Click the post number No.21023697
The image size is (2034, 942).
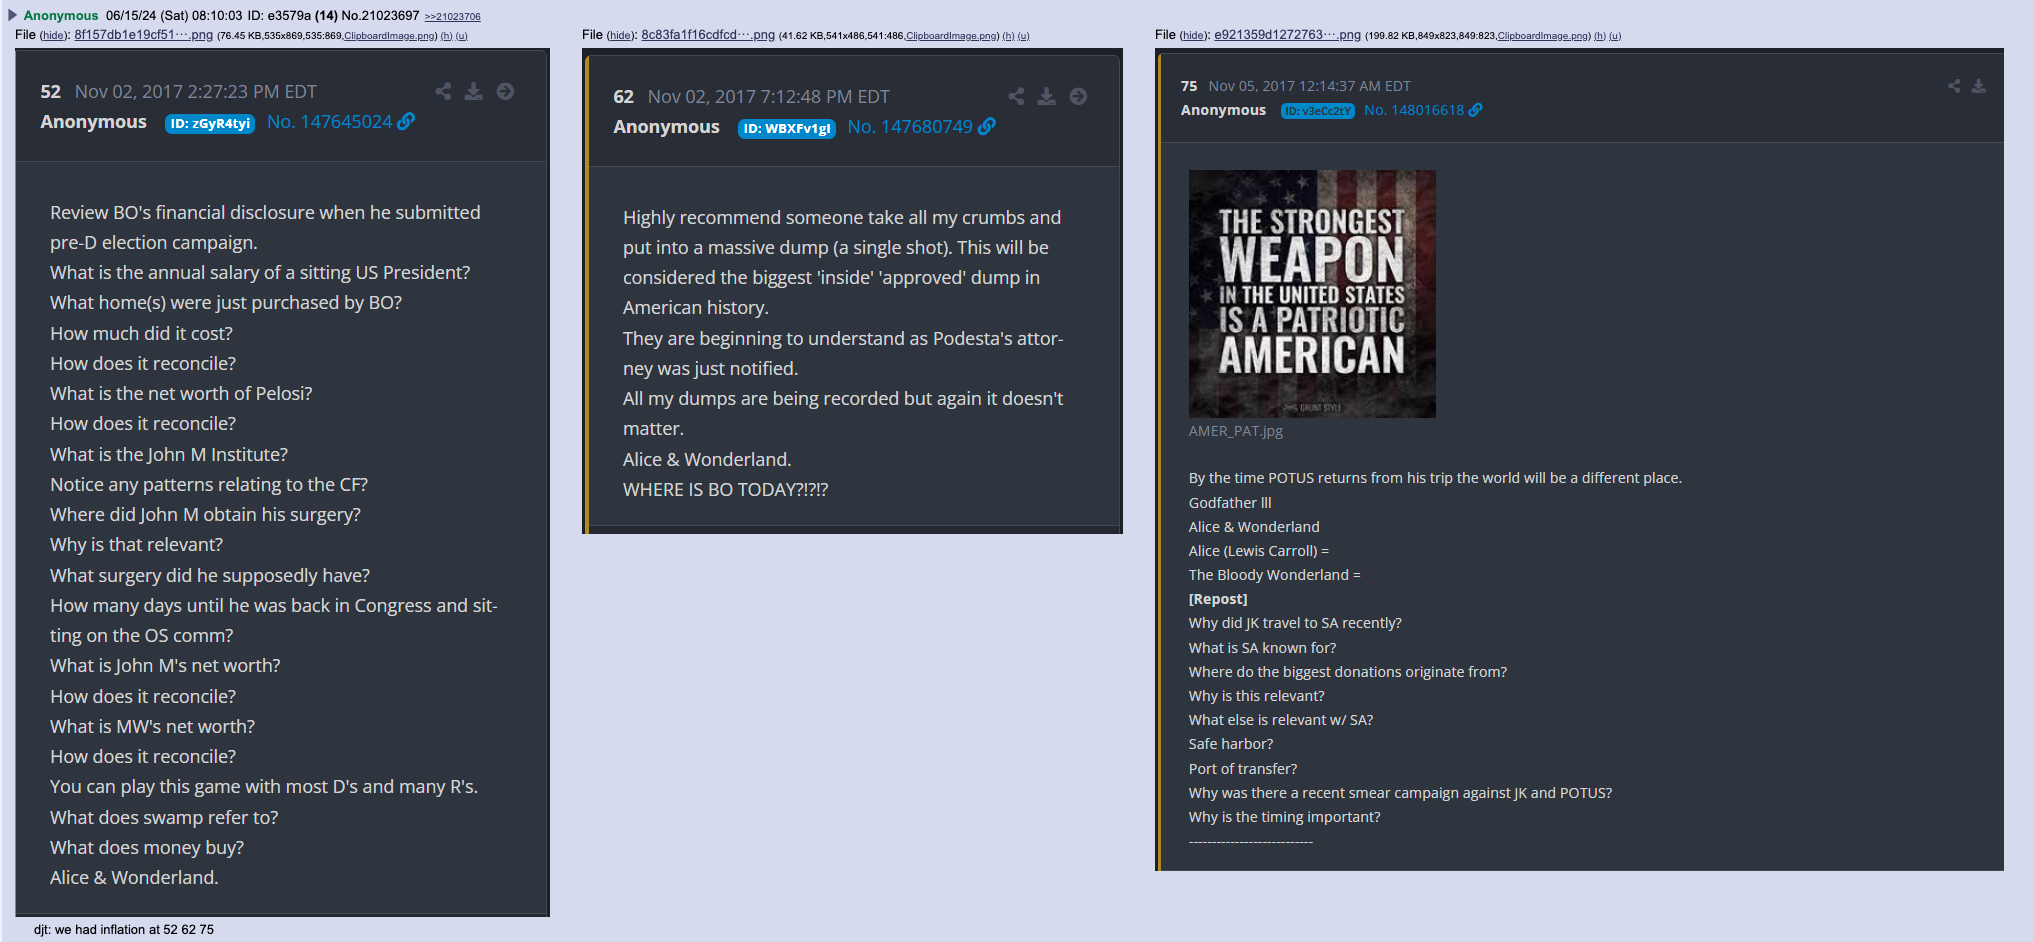[380, 15]
